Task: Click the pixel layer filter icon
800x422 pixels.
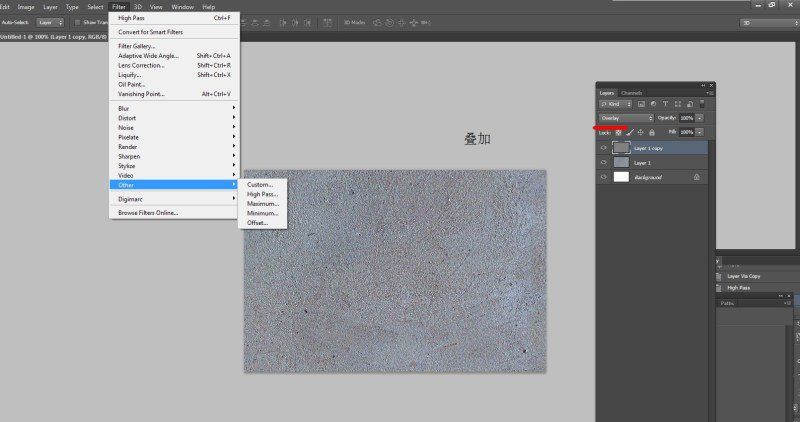Action: (641, 104)
